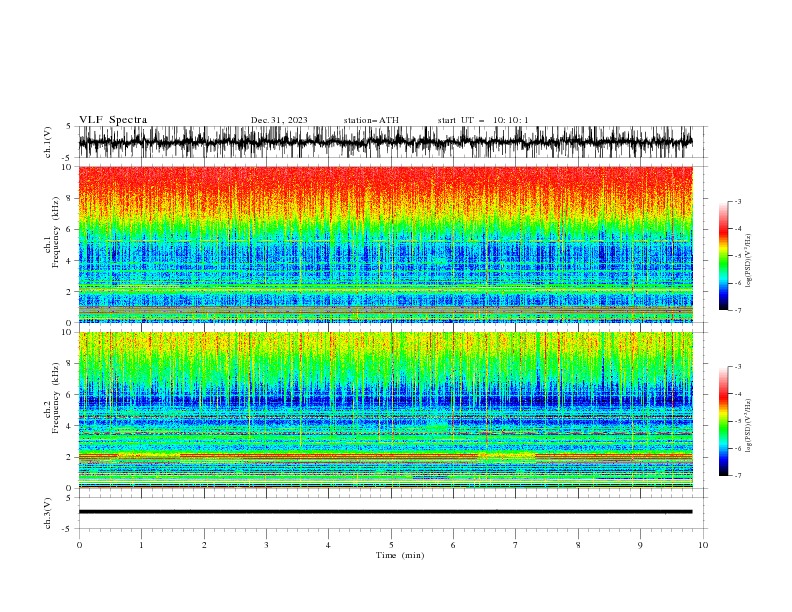Screen dimensions: 792x612
Task: Click time axis tick label '3'
Action: (x=266, y=545)
